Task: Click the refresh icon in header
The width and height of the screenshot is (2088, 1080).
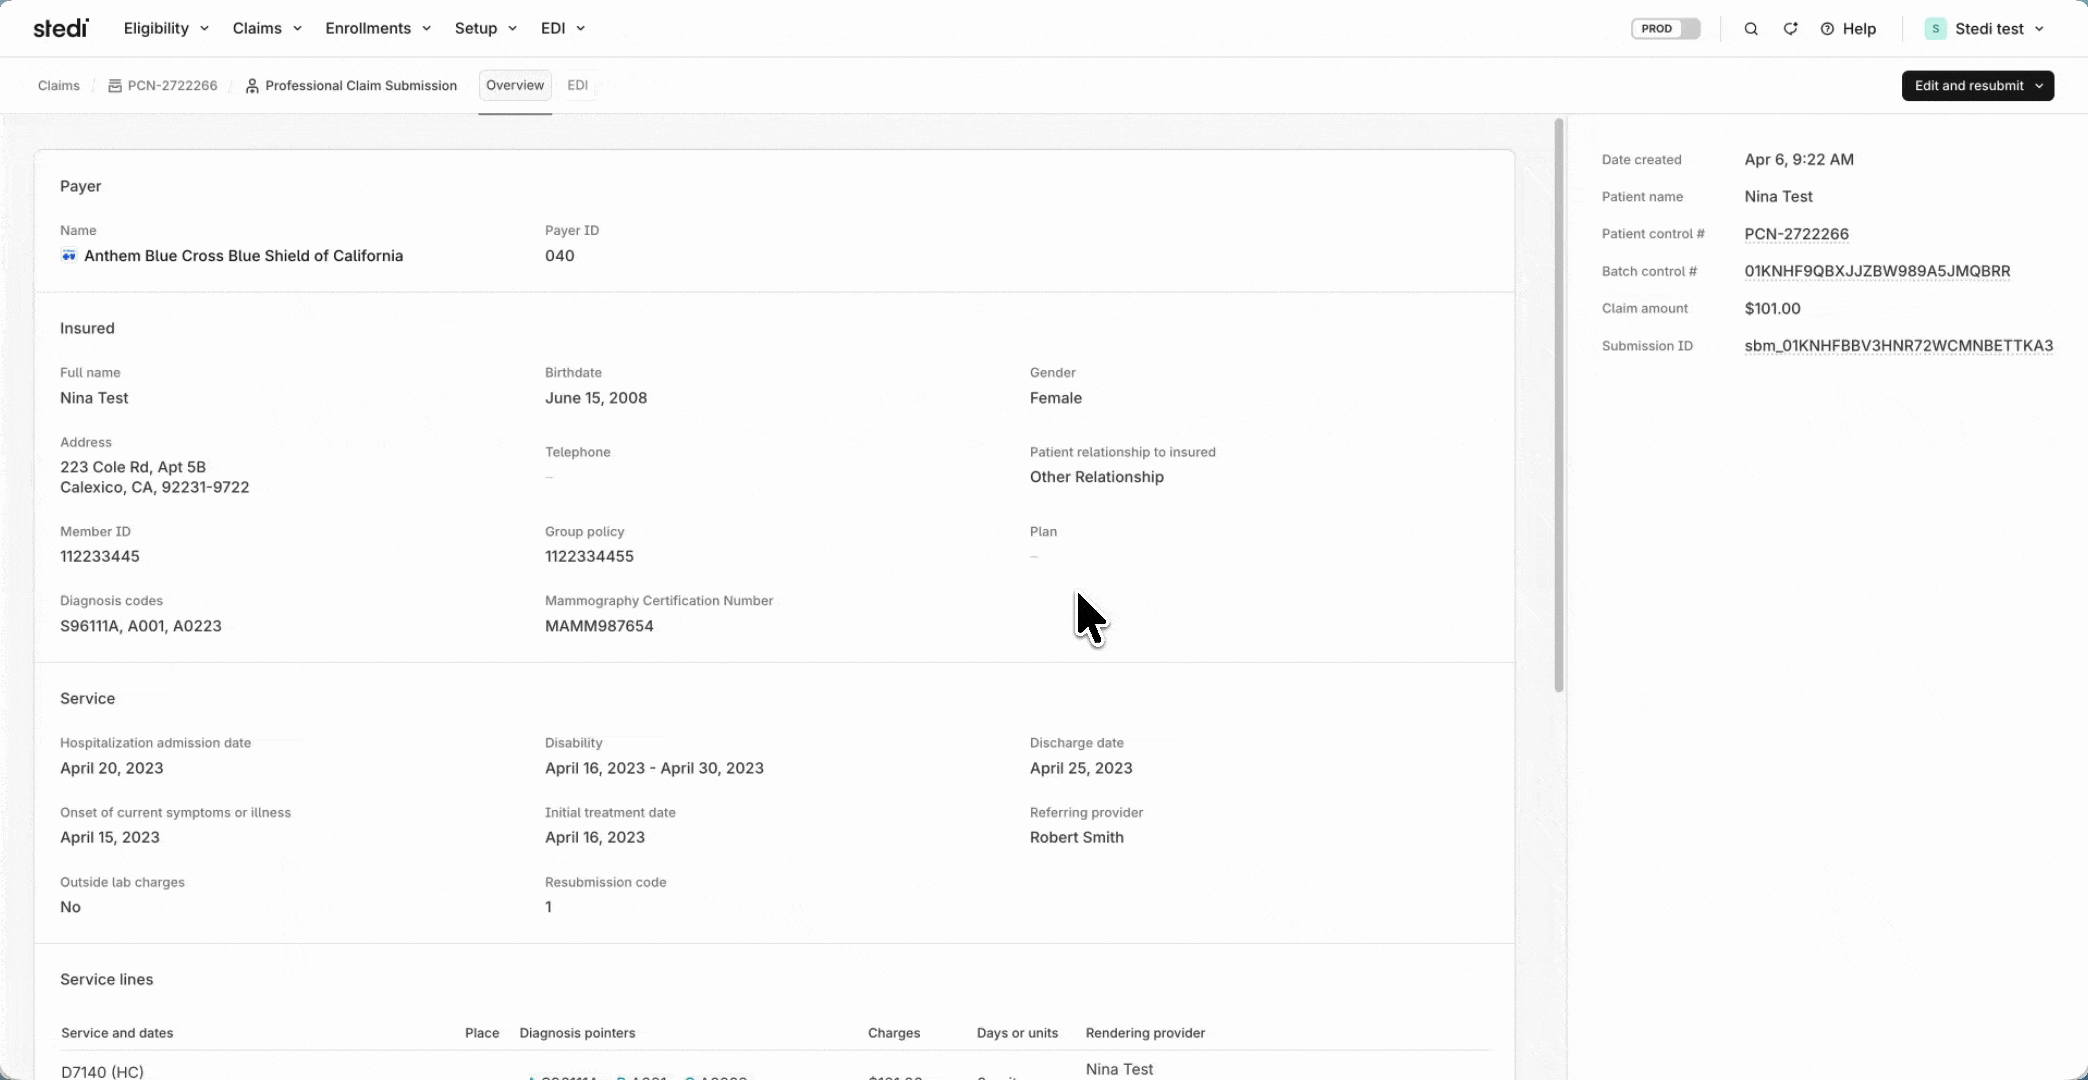Action: 1790,29
